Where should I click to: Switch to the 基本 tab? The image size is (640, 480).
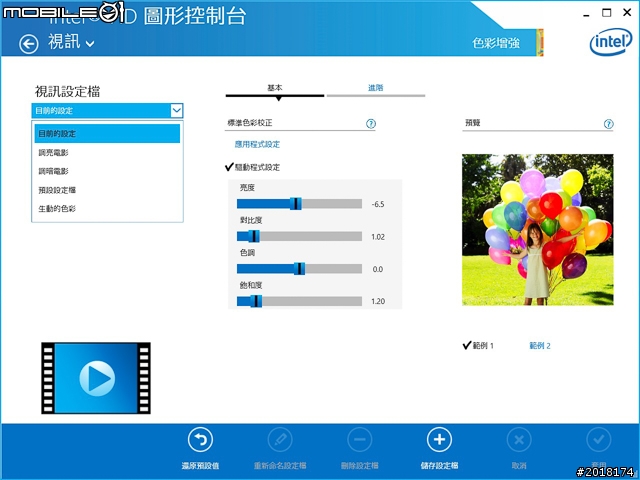(x=275, y=88)
